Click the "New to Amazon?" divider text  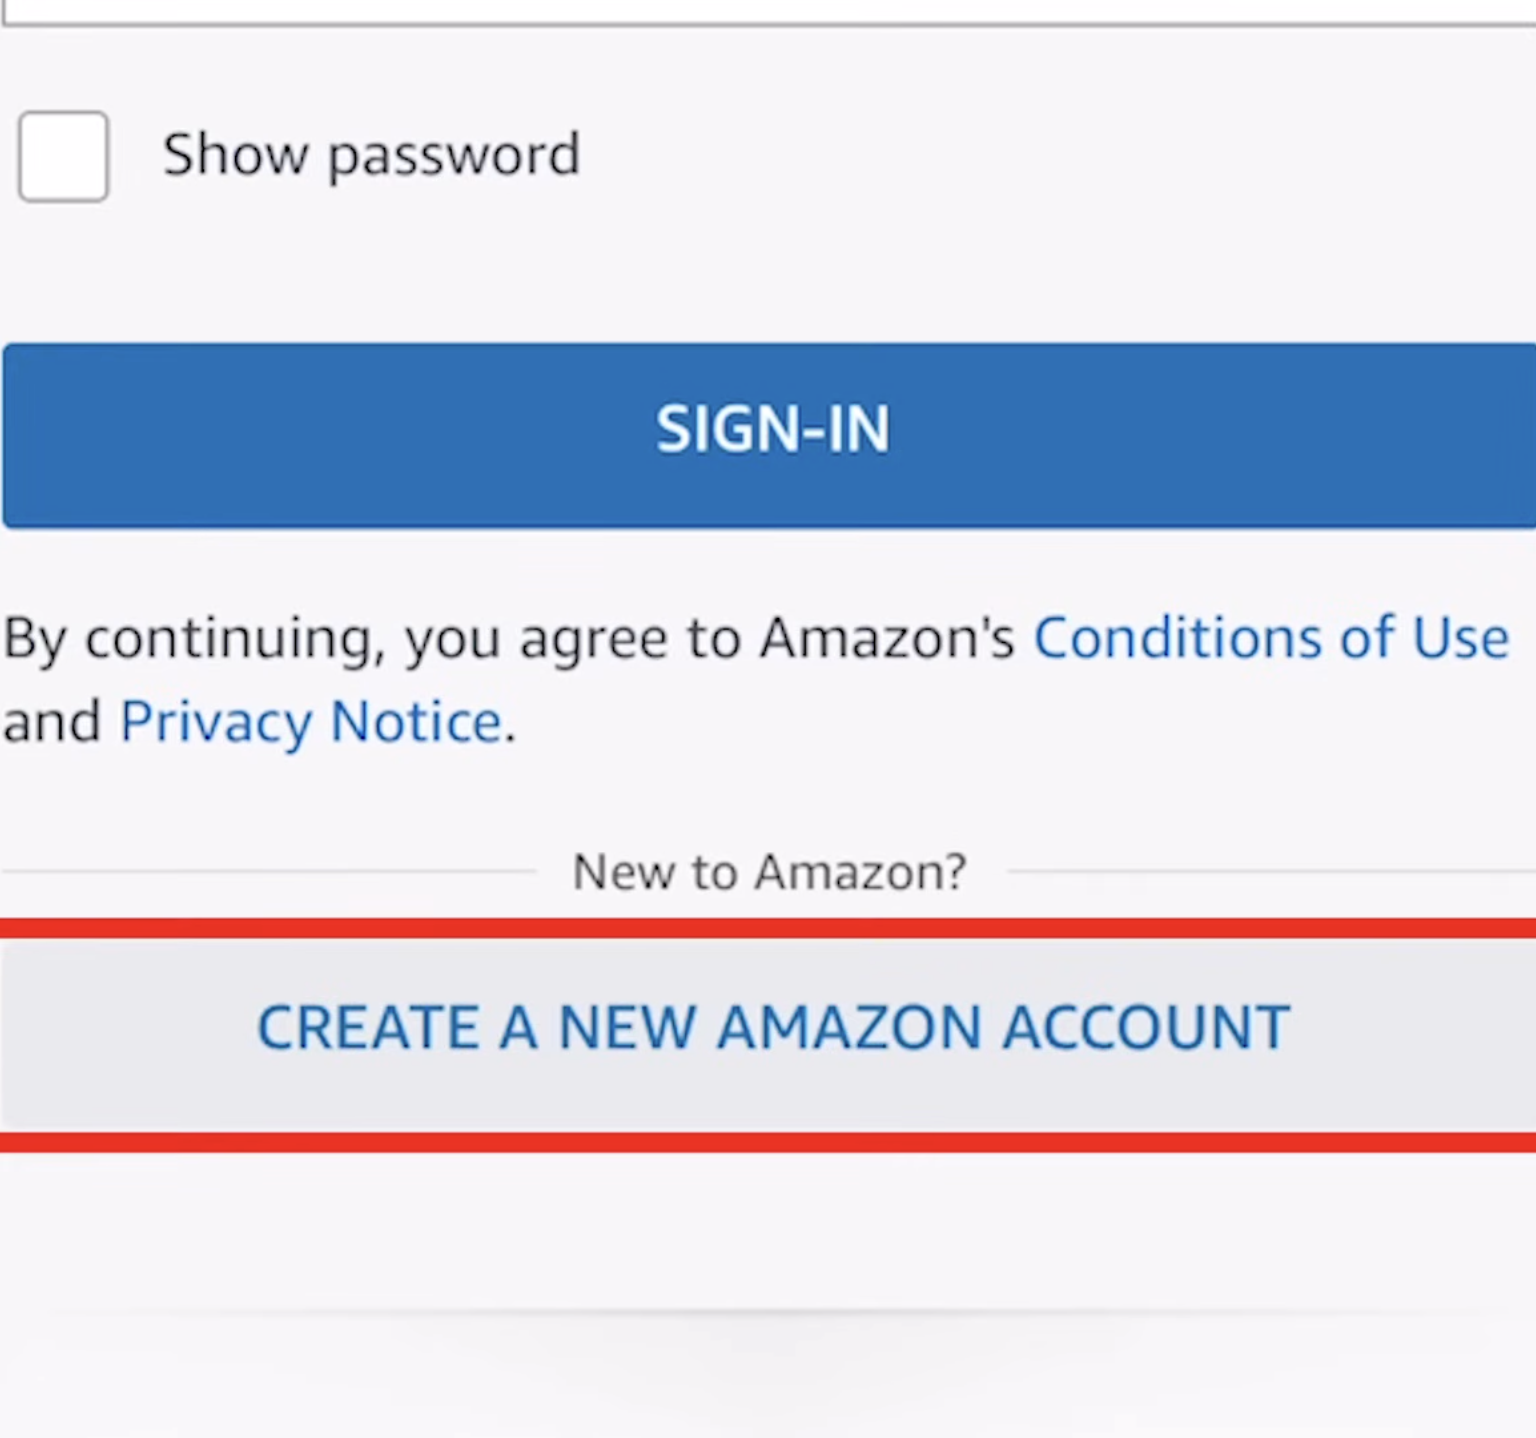[770, 872]
